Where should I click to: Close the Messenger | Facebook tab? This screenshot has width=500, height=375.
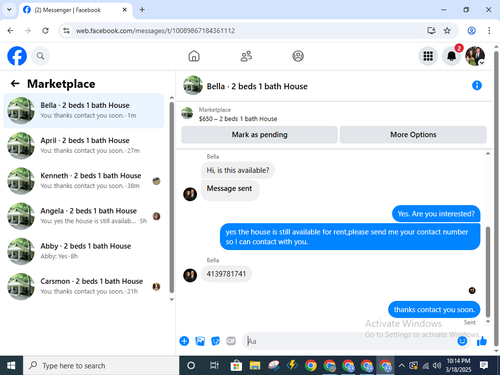124,10
